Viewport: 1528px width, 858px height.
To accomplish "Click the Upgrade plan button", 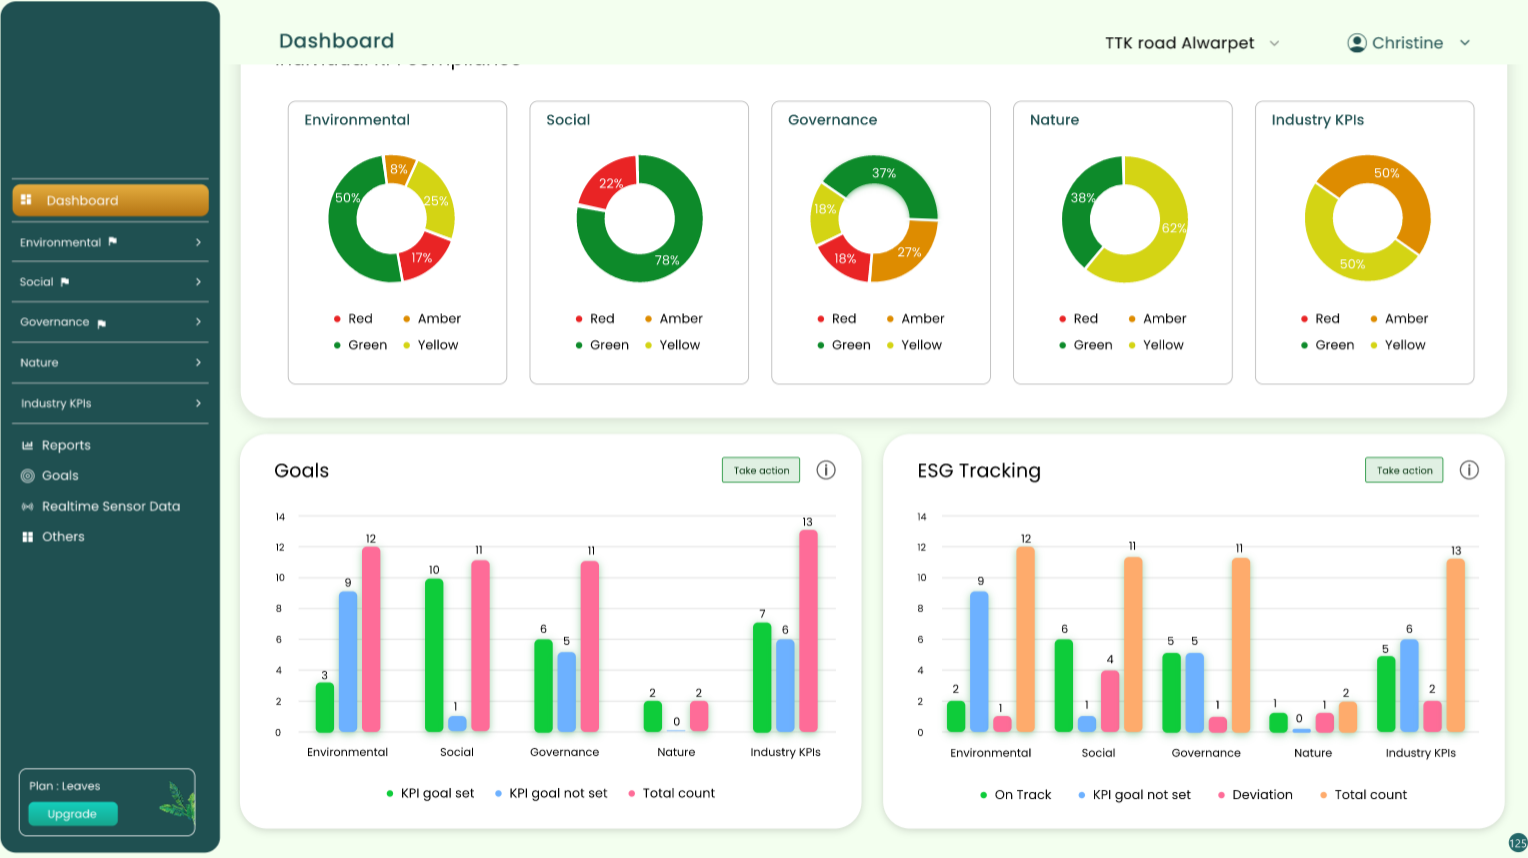I will (x=73, y=814).
